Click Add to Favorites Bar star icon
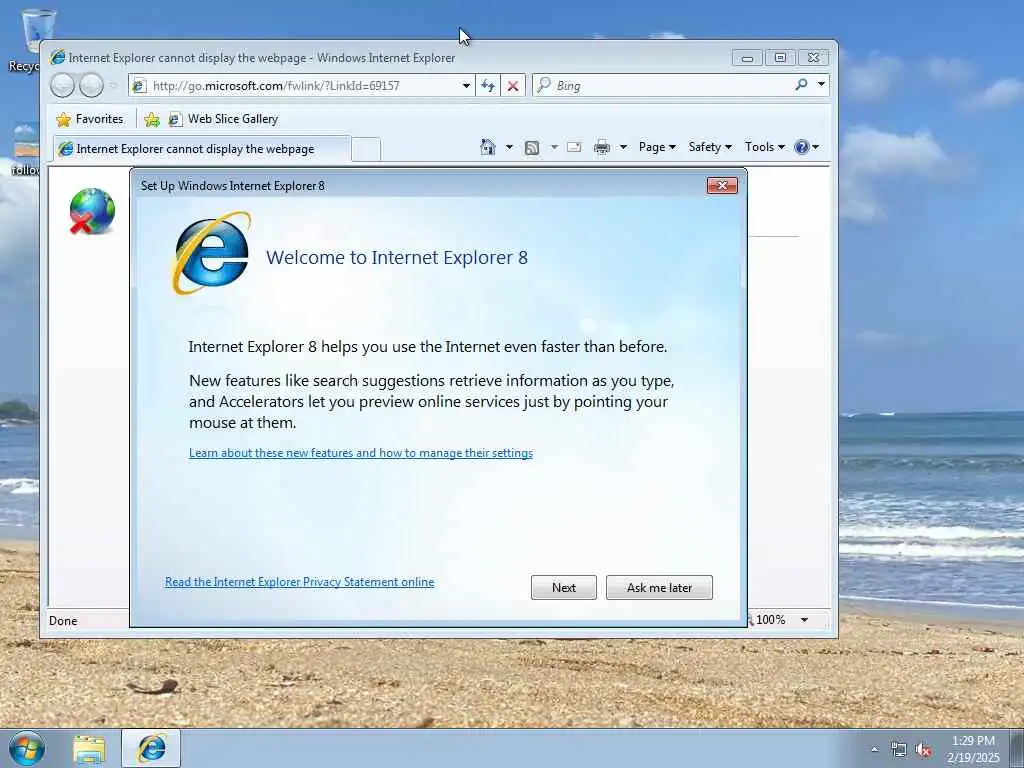 [x=152, y=119]
